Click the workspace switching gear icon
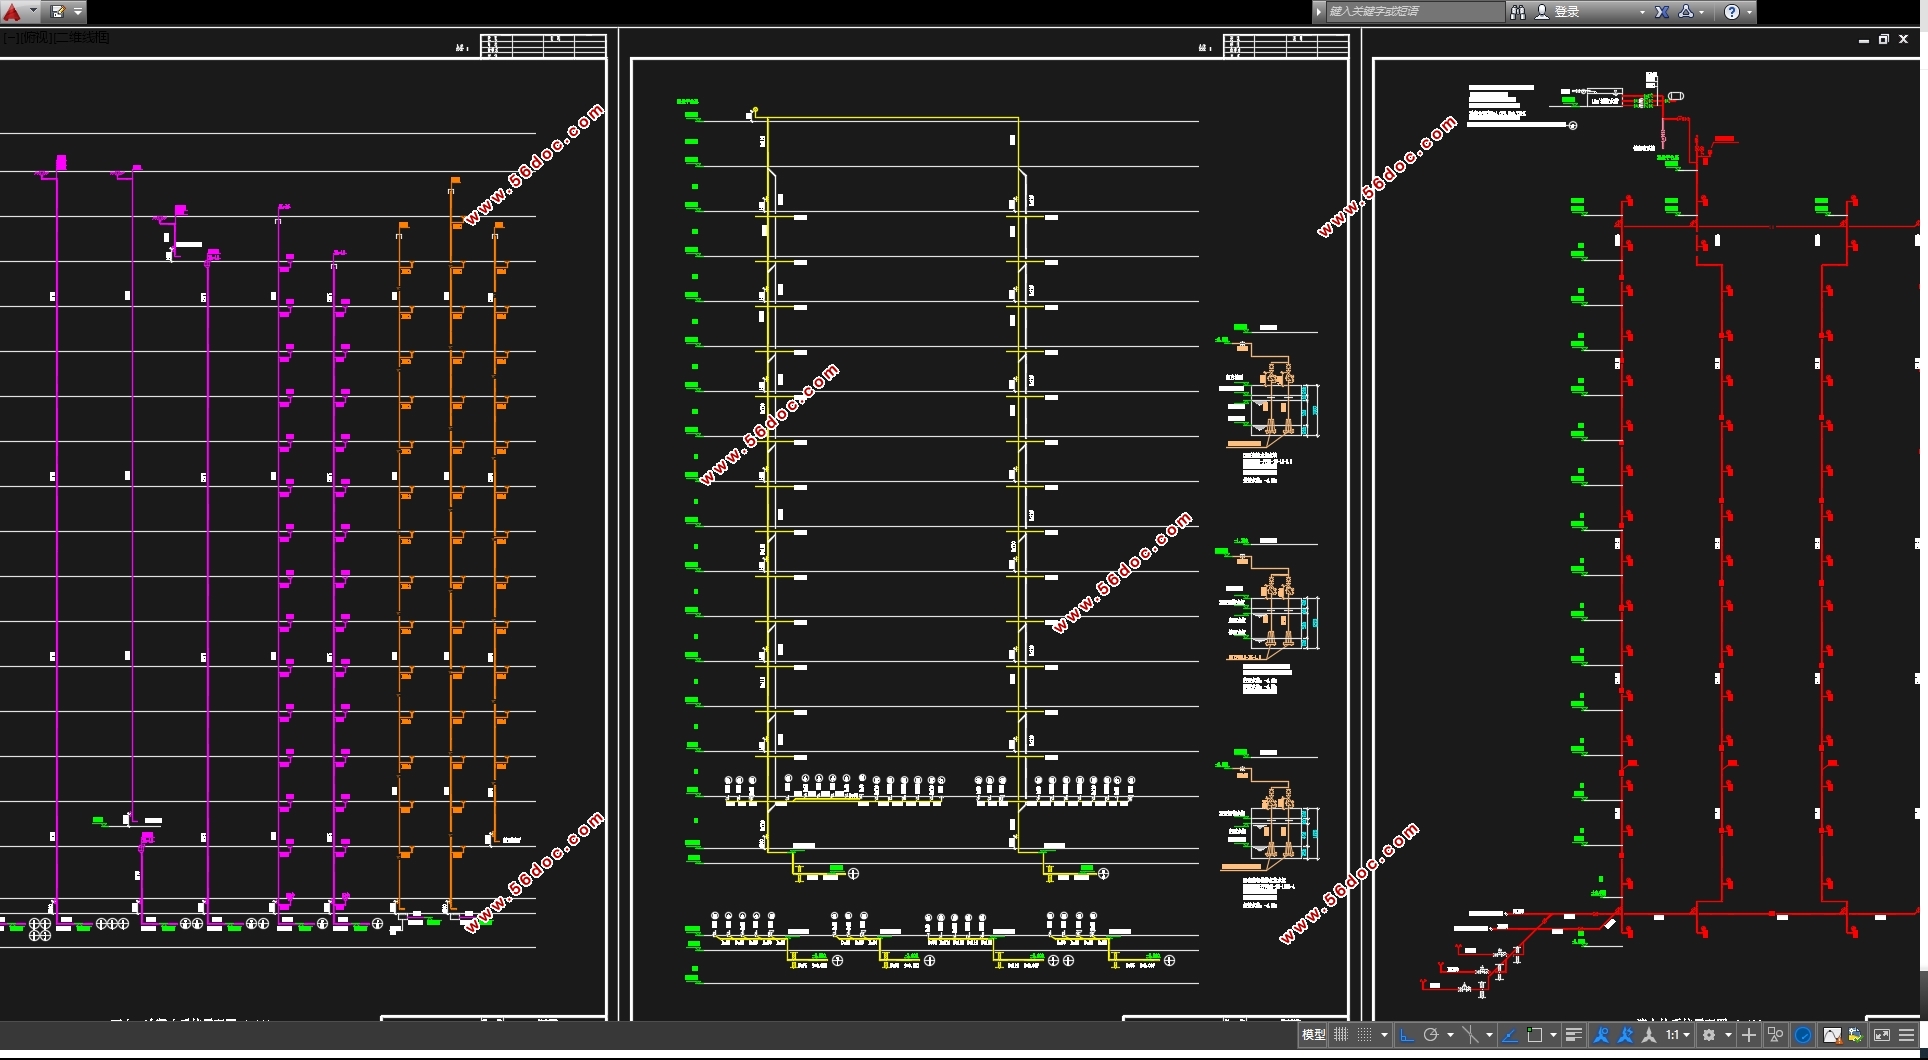 (1709, 1035)
